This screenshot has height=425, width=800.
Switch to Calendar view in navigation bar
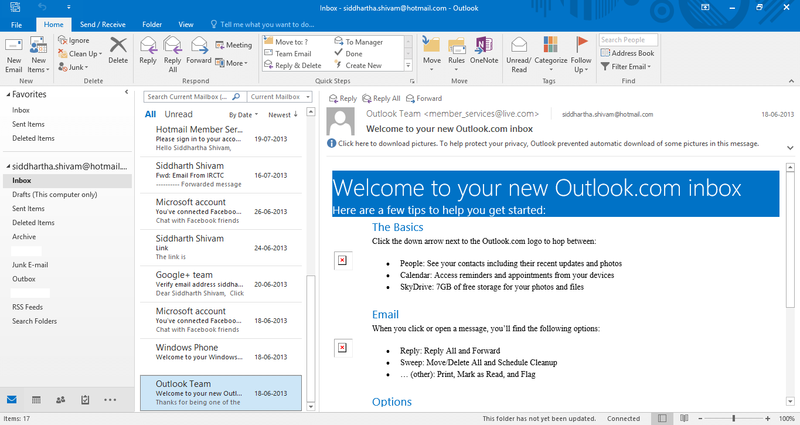[x=36, y=399]
